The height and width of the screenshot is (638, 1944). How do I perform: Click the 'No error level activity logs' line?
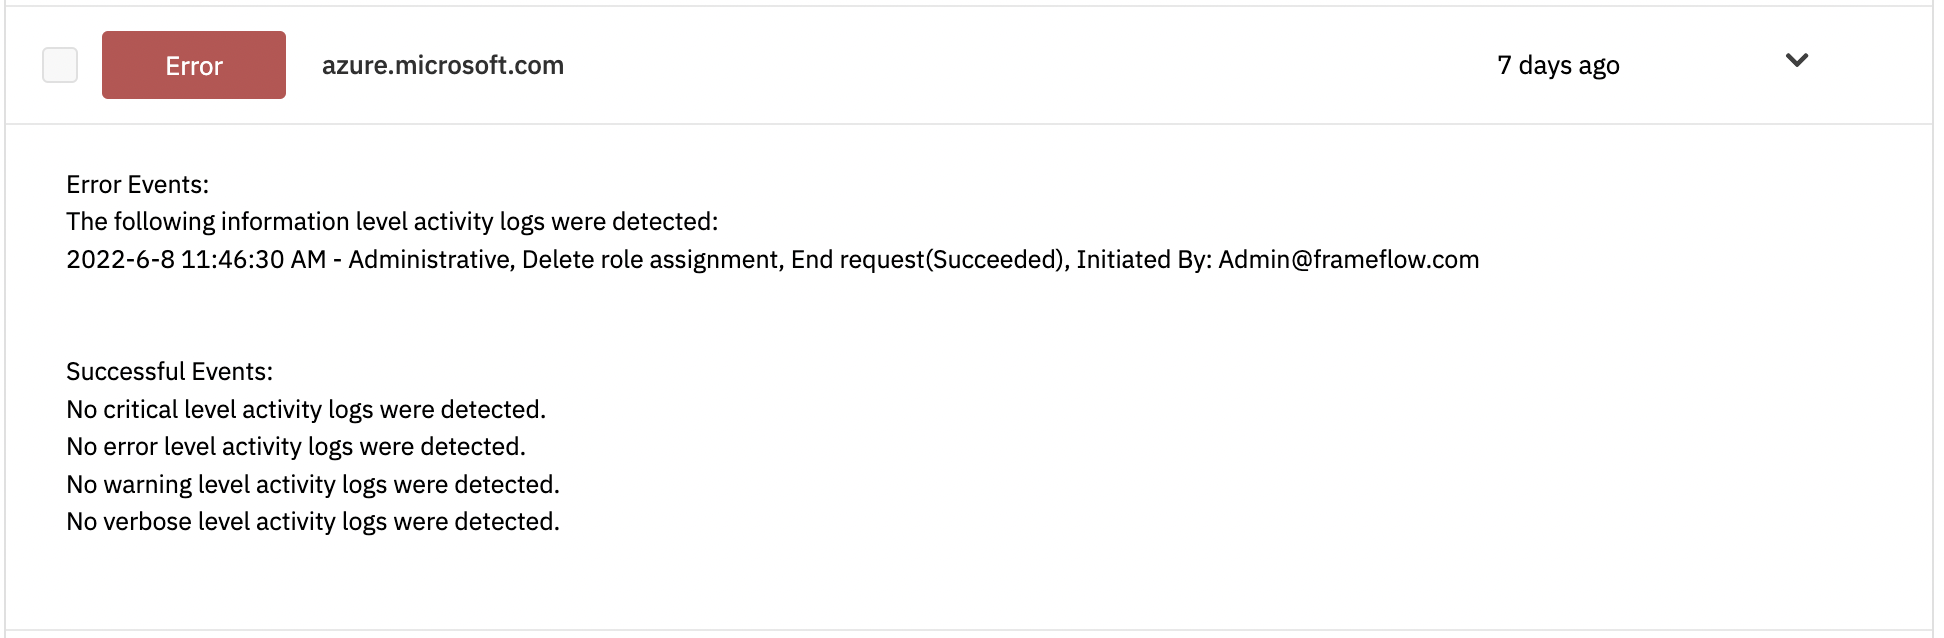296,447
